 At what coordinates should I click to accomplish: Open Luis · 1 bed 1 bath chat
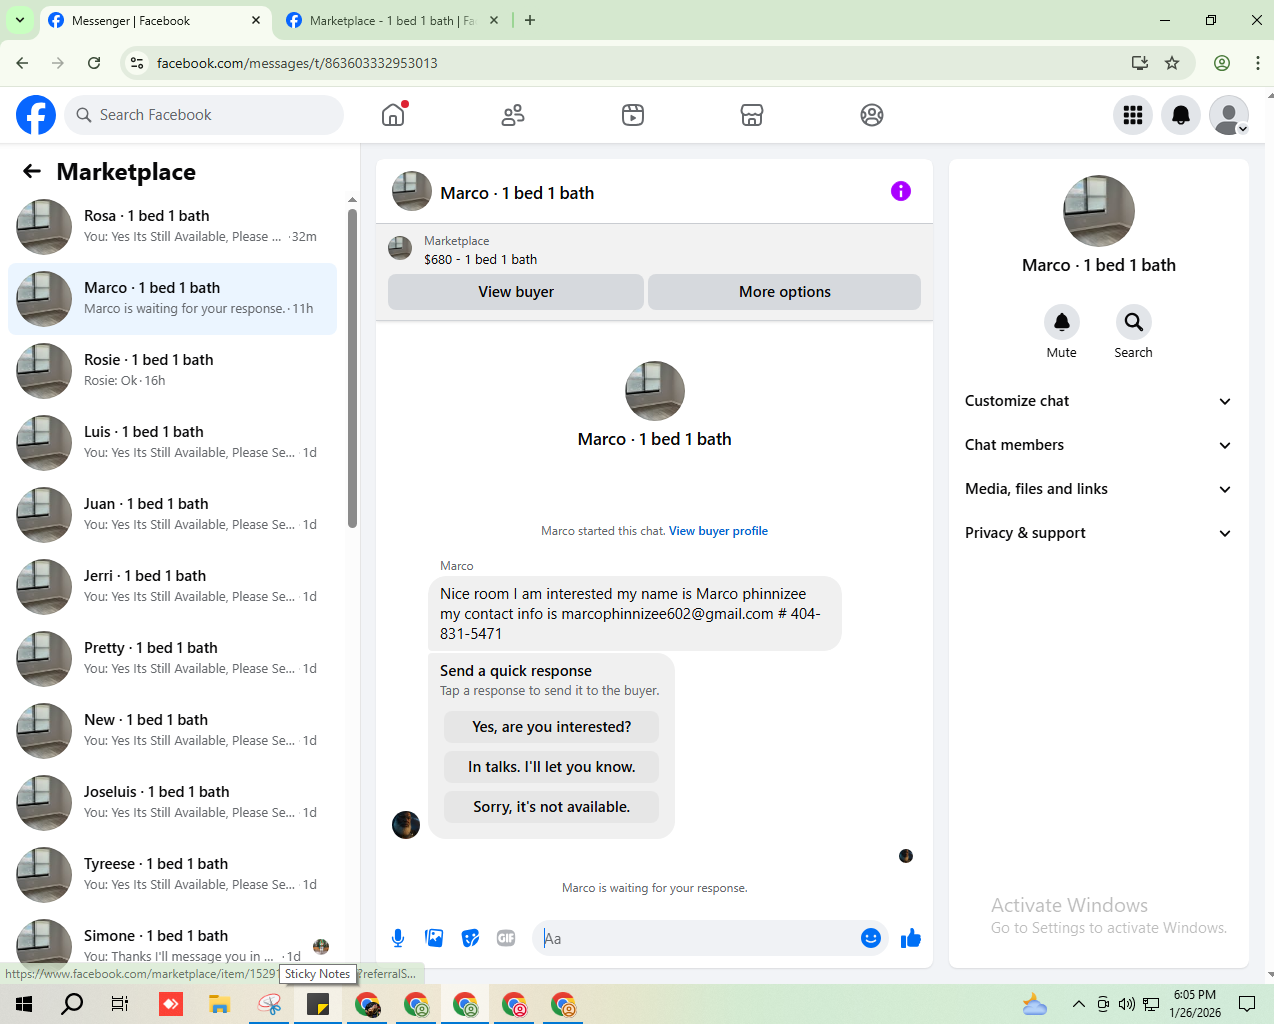(172, 443)
